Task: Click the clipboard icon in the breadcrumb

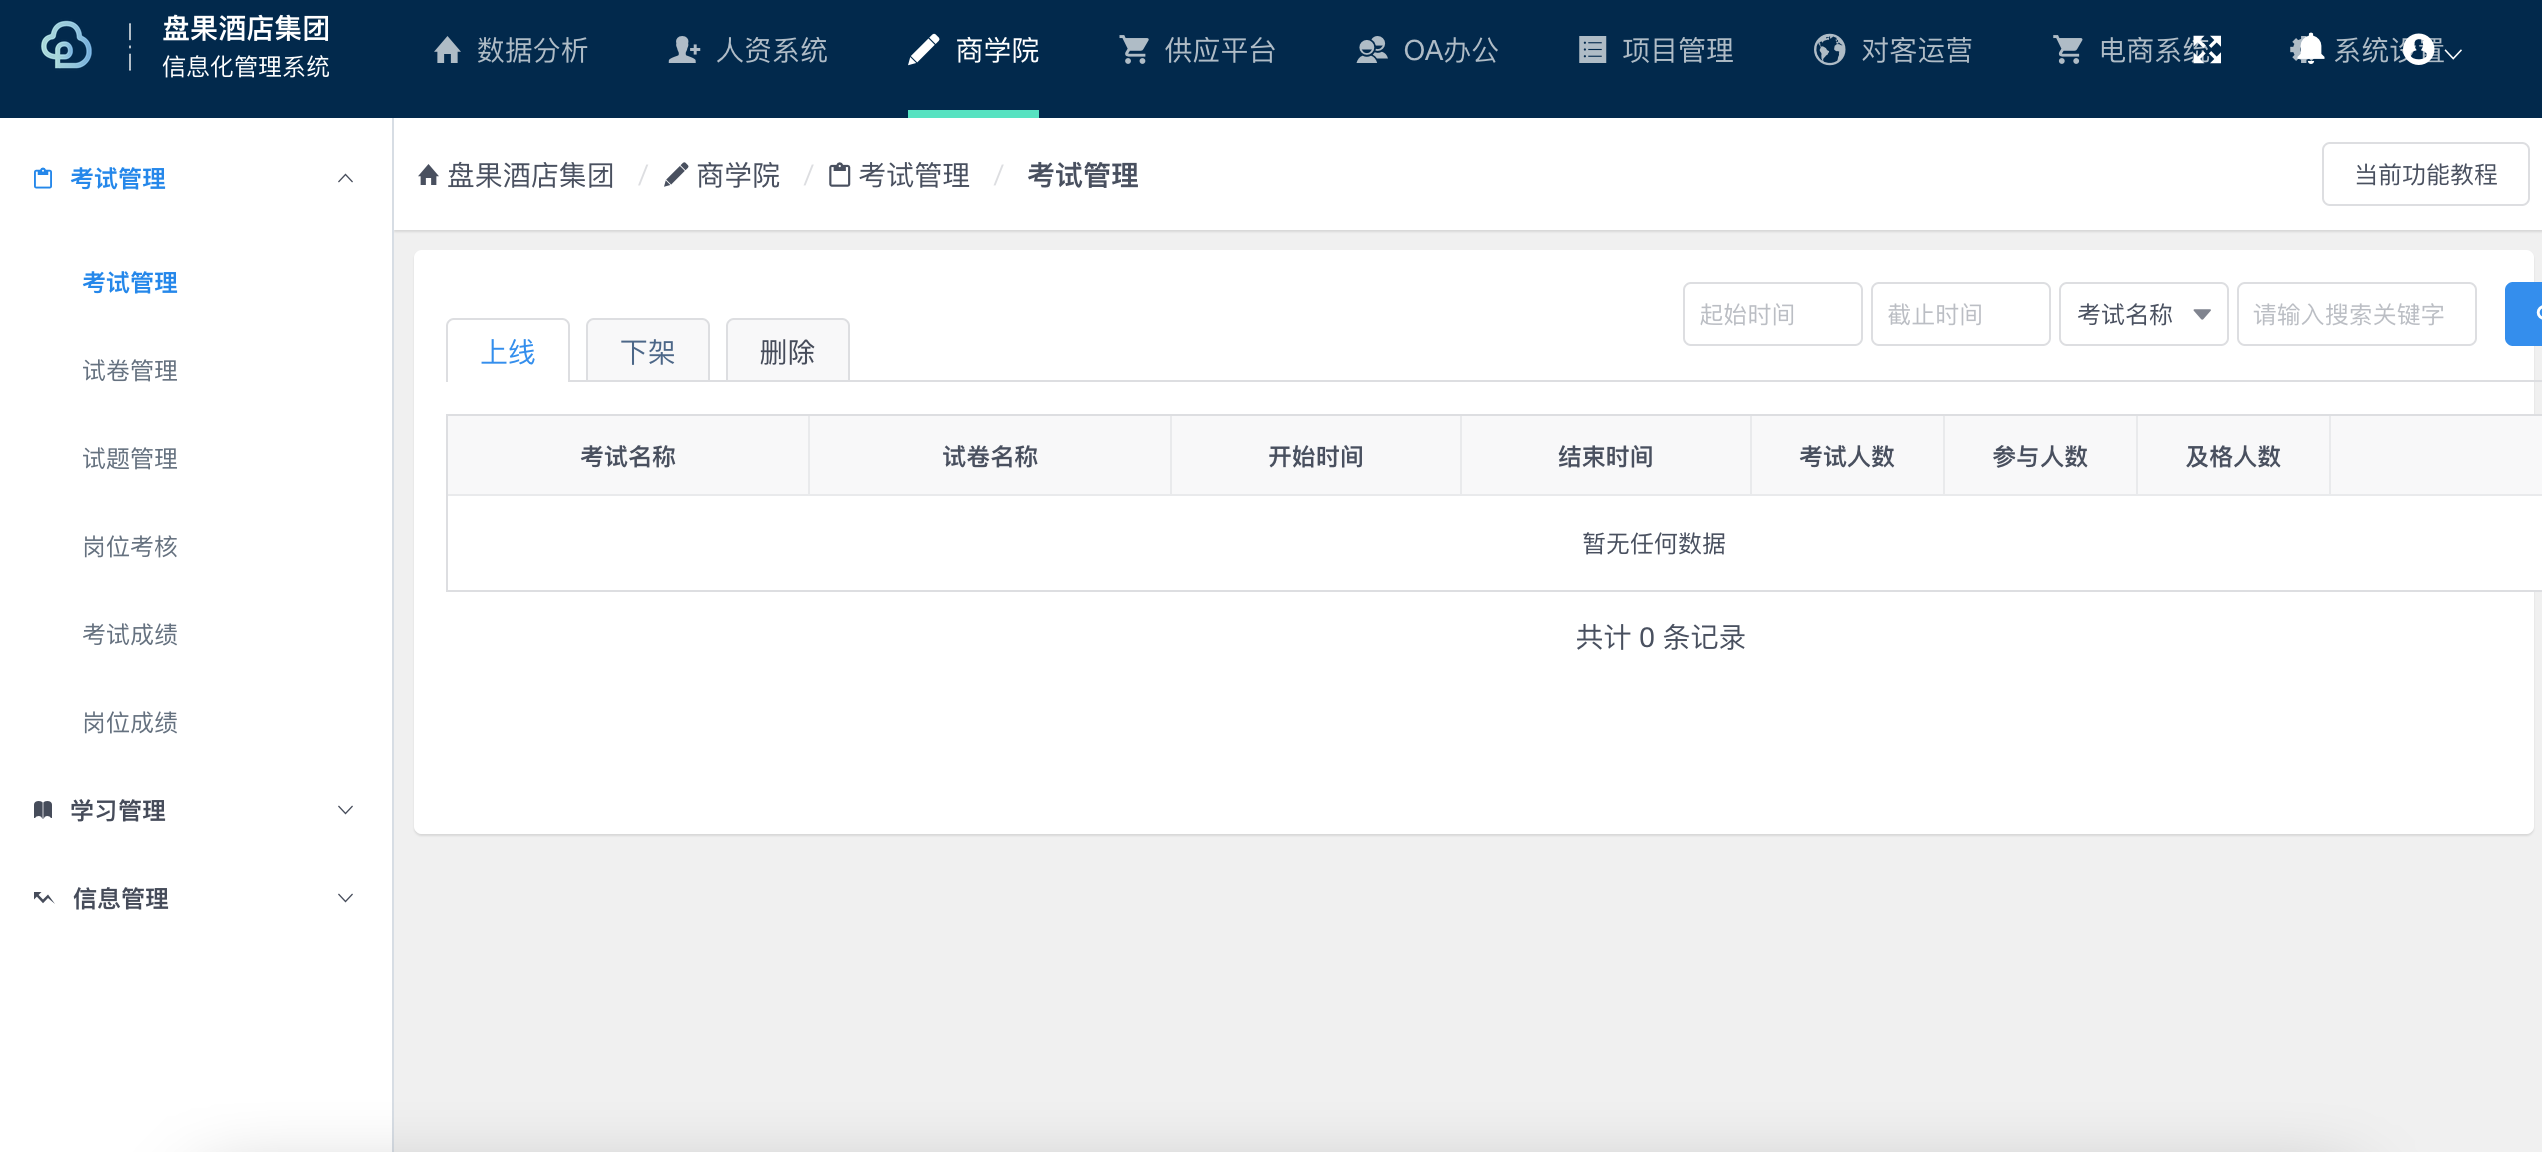Action: [840, 175]
